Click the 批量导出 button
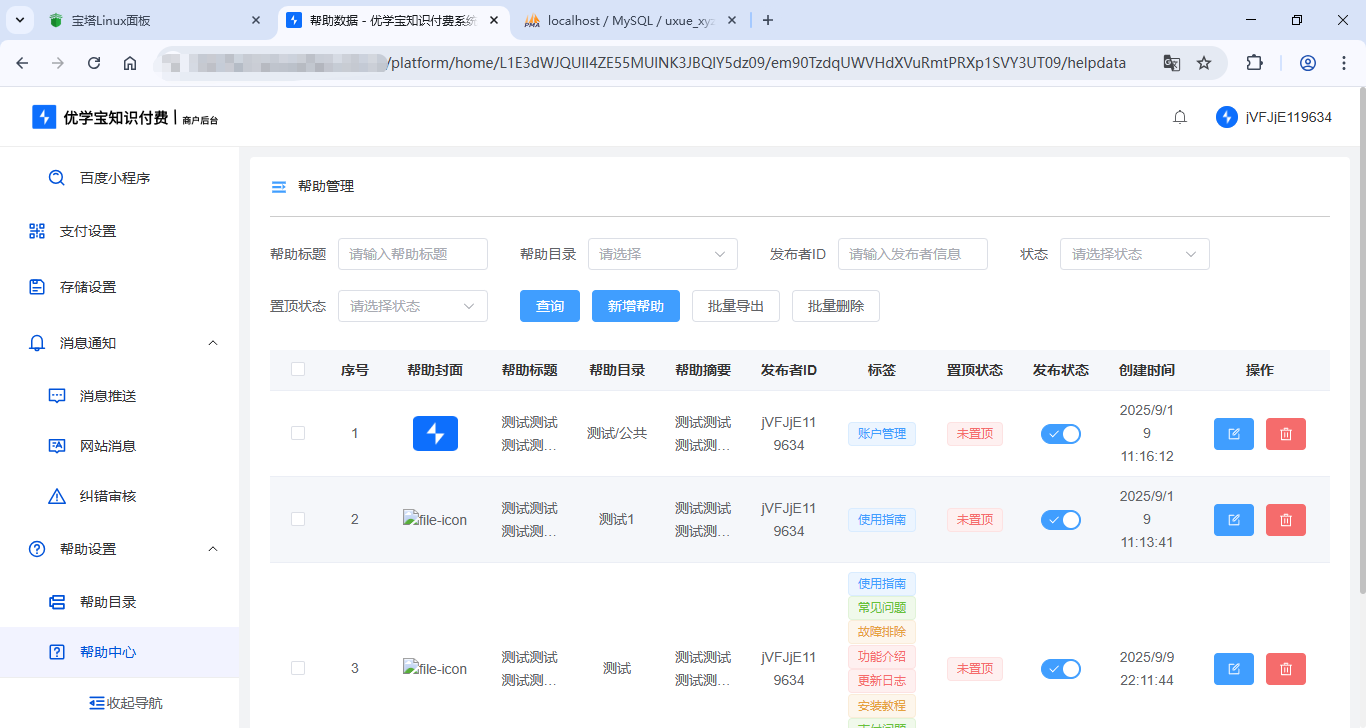The height and width of the screenshot is (728, 1366). pos(735,306)
